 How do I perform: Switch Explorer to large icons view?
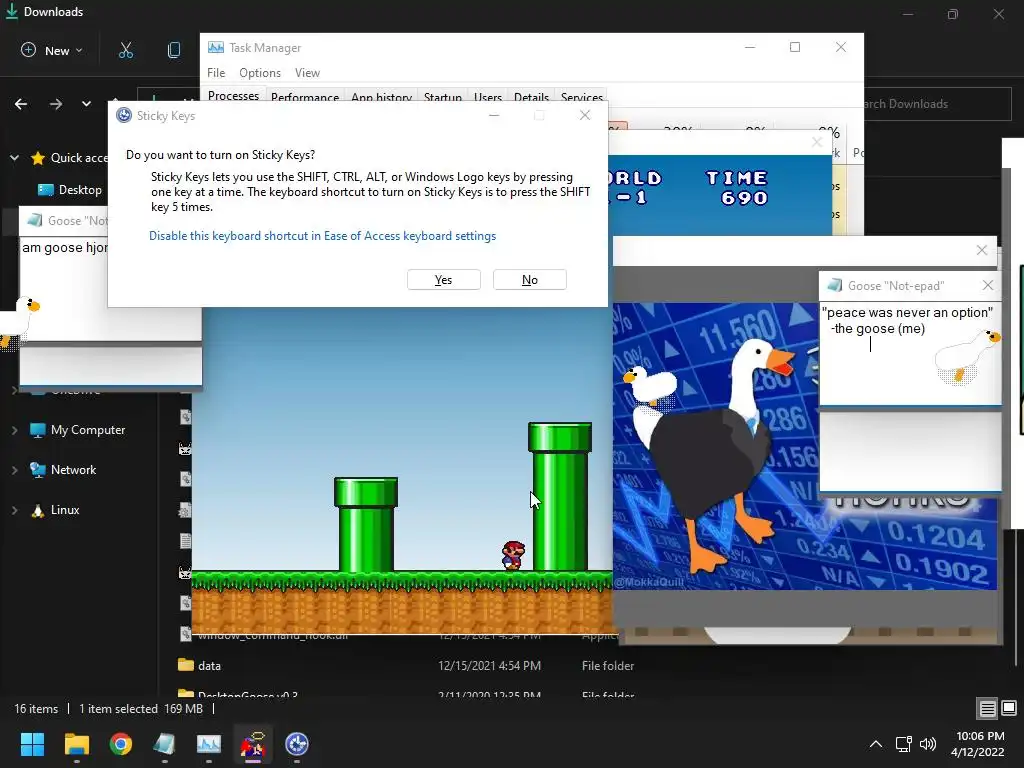pos(1009,708)
